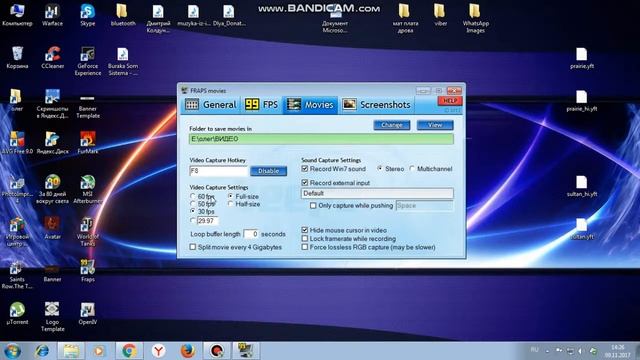The image size is (640, 360).
Task: Click Disable for the video capture hotkey
Action: tap(268, 171)
